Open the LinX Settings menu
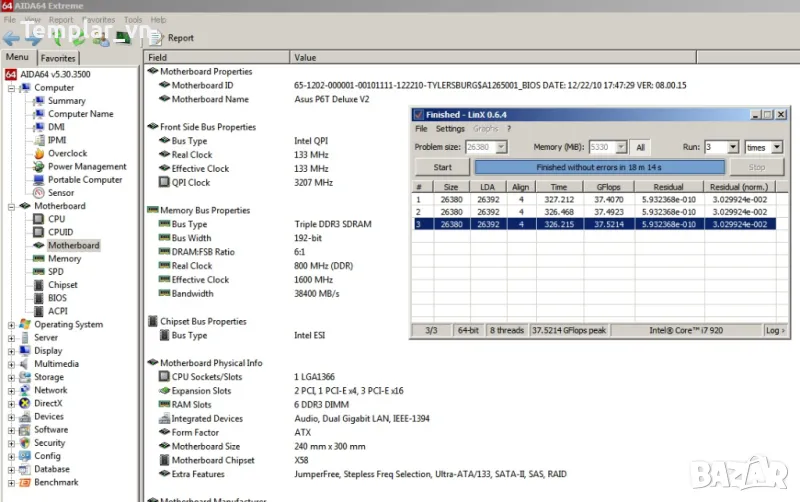 tap(450, 129)
